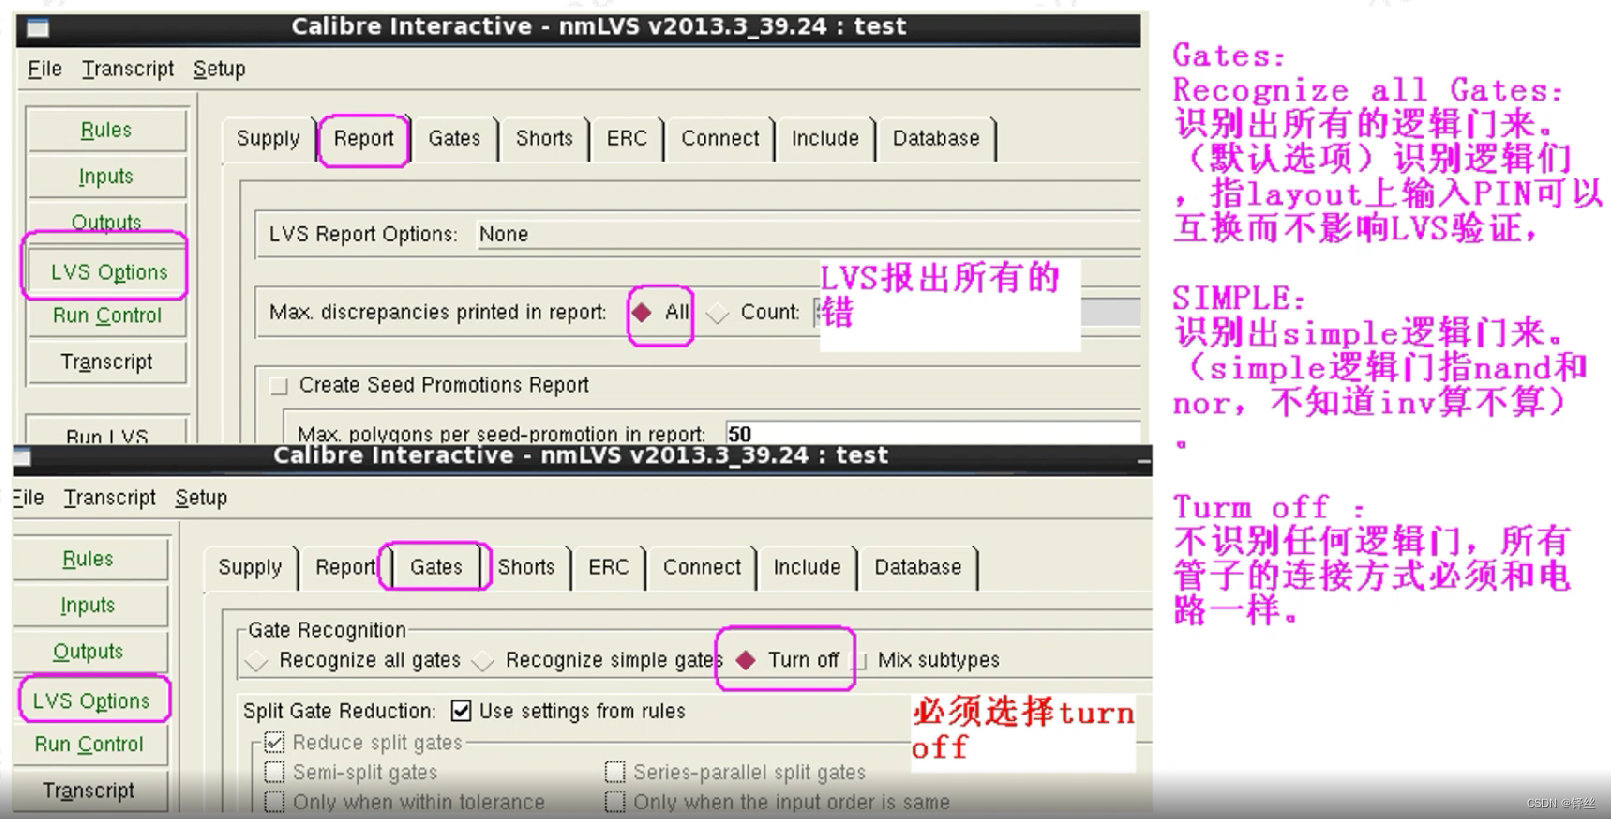Open the Transcript menu in the upper window
Image resolution: width=1611 pixels, height=819 pixels.
128,69
